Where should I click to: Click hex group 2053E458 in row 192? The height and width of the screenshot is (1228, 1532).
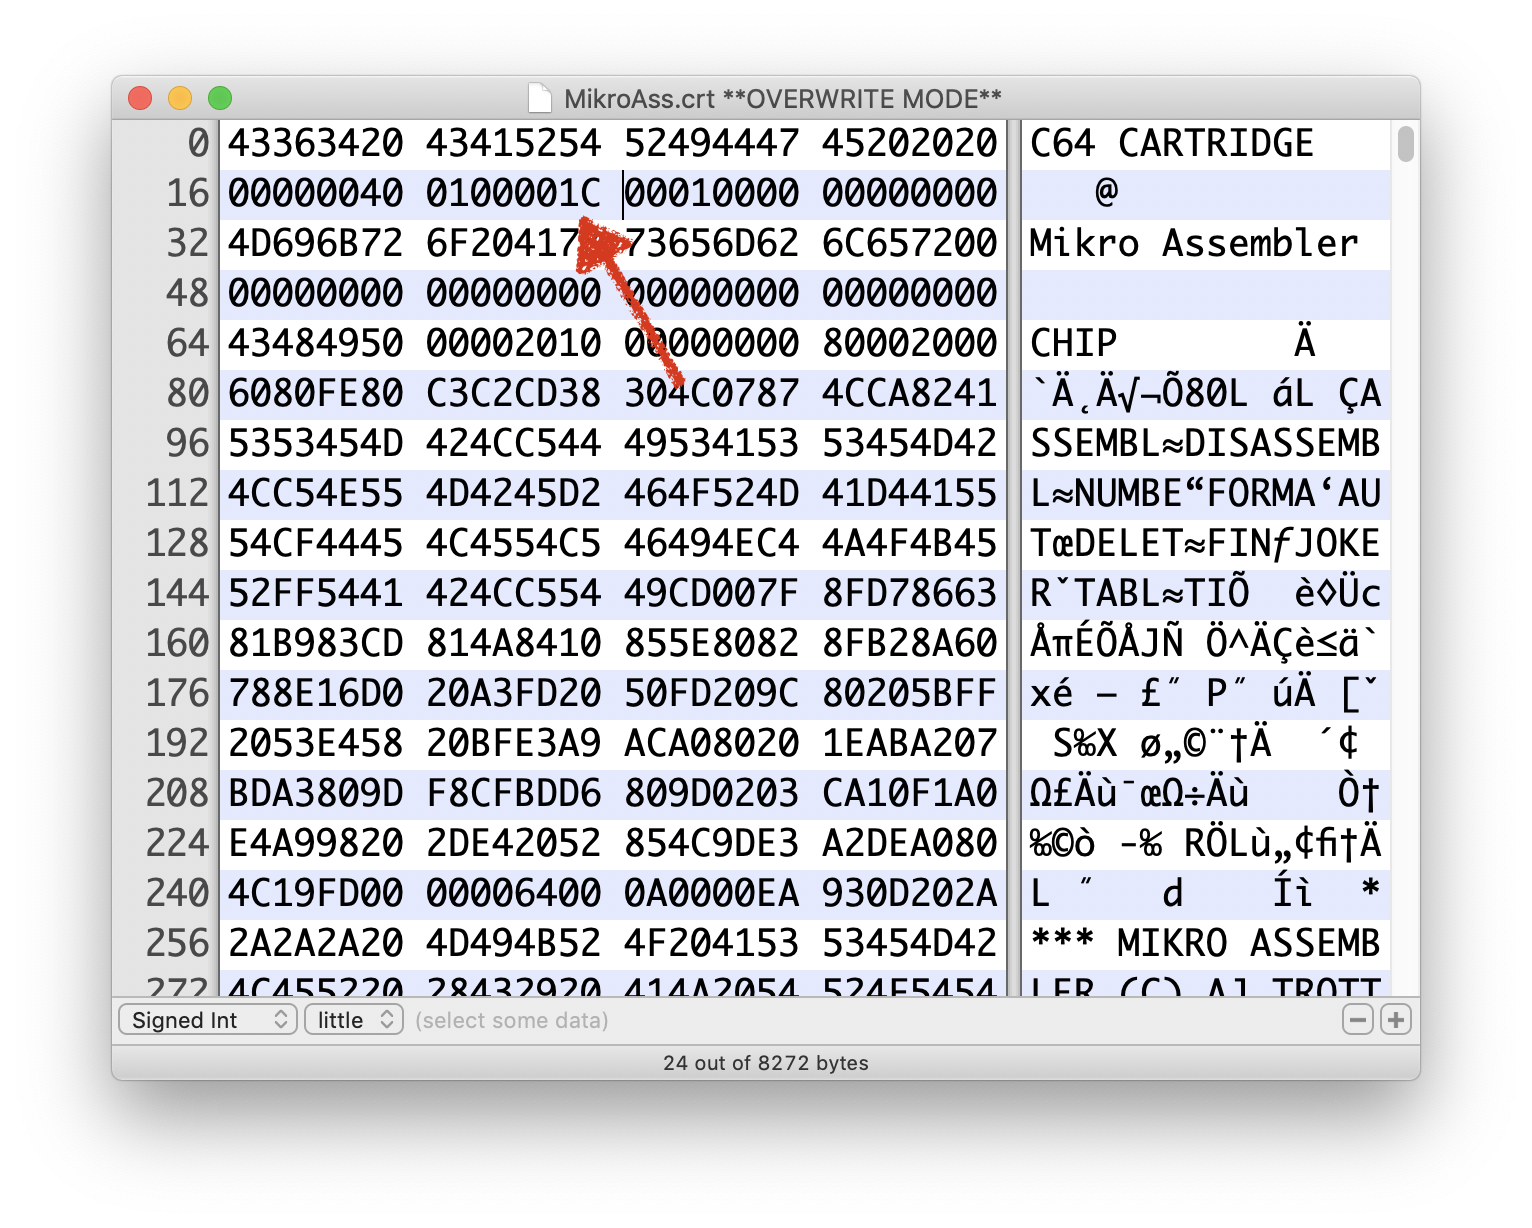point(316,743)
